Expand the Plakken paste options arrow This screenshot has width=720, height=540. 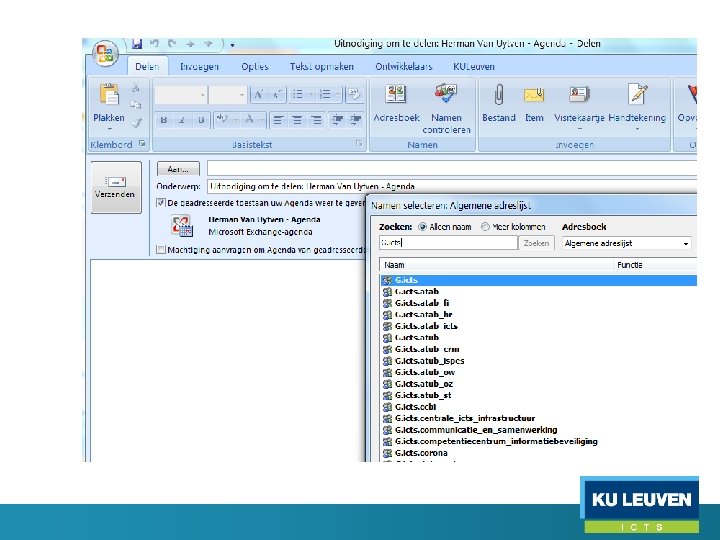tap(109, 129)
